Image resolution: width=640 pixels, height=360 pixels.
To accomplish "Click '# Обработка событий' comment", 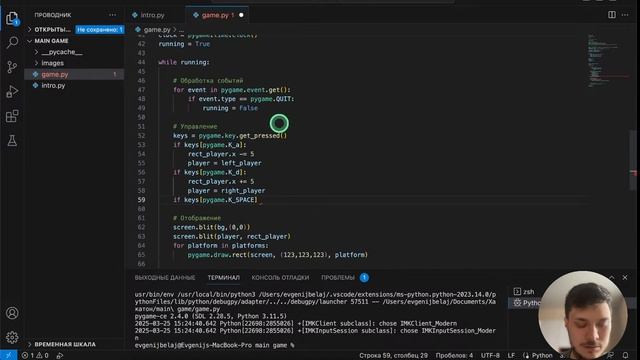I will click(x=208, y=81).
